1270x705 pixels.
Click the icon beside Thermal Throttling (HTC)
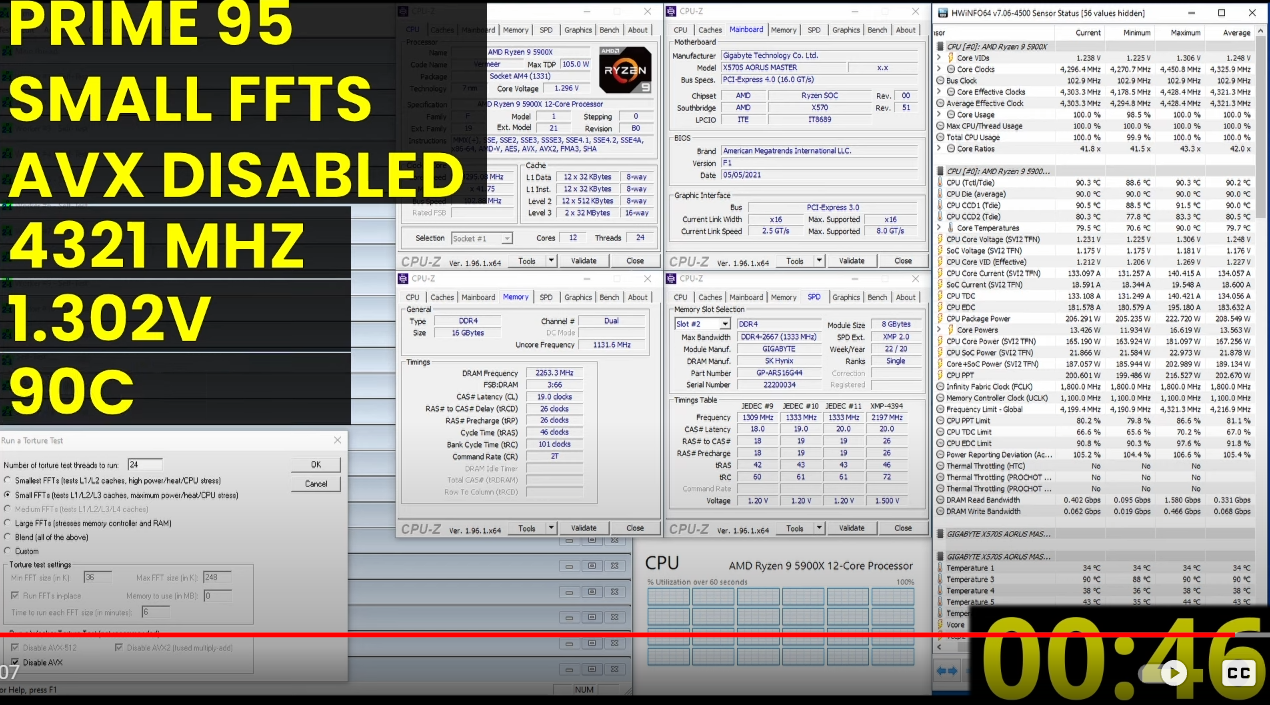[x=941, y=466]
